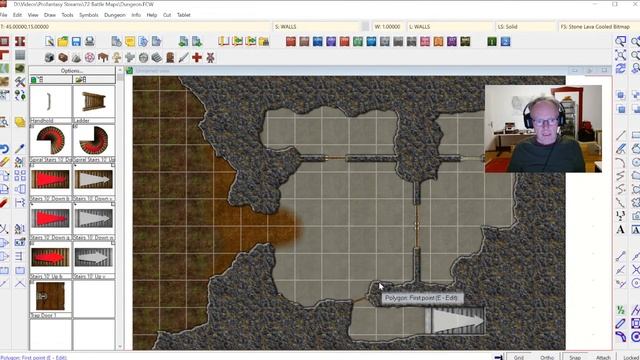Open the L: WALLS layer selector
This screenshot has width=640, height=360.
coord(450,27)
